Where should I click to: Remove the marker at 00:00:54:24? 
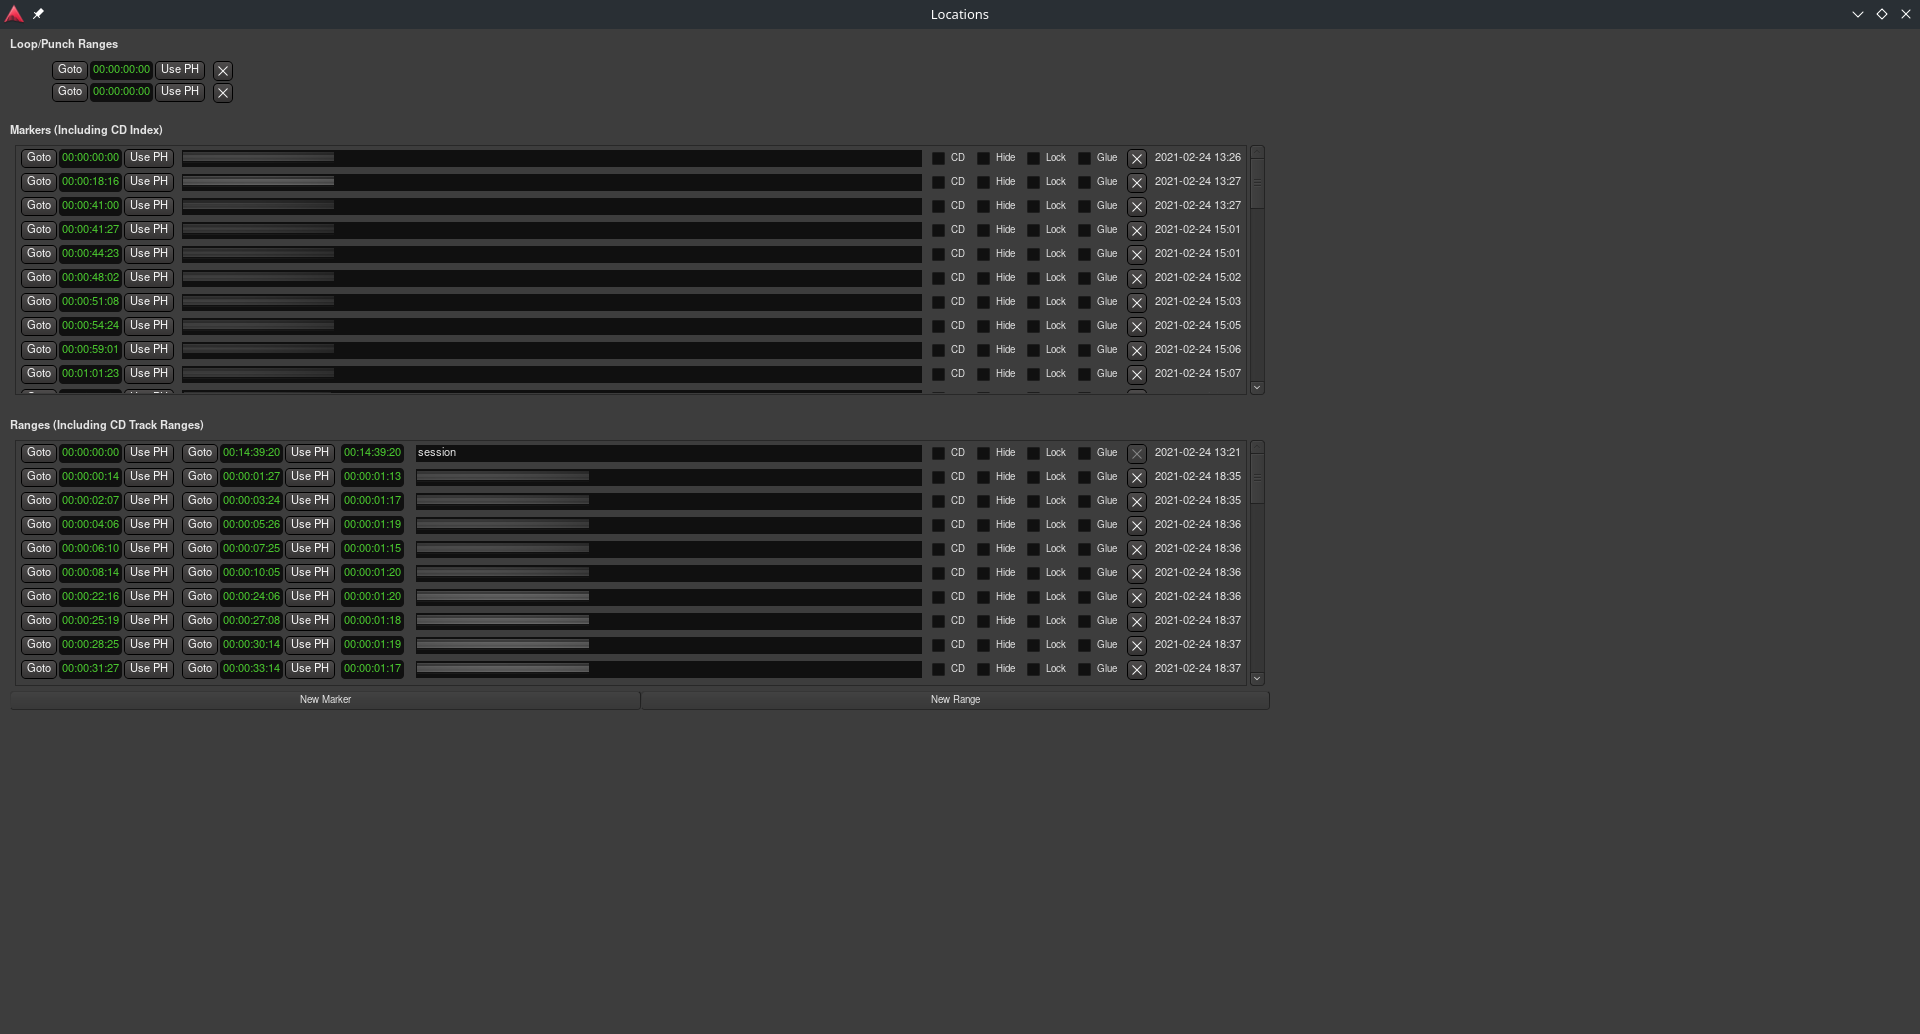pyautogui.click(x=1136, y=327)
